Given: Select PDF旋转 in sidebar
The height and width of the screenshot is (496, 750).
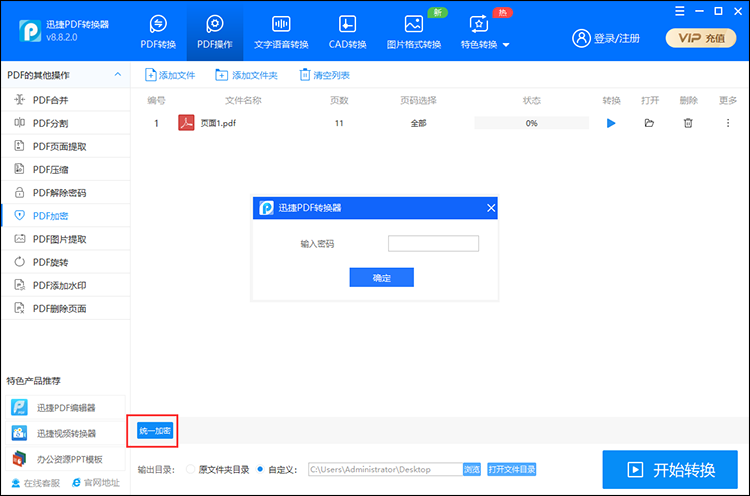Looking at the screenshot, I should point(66,262).
